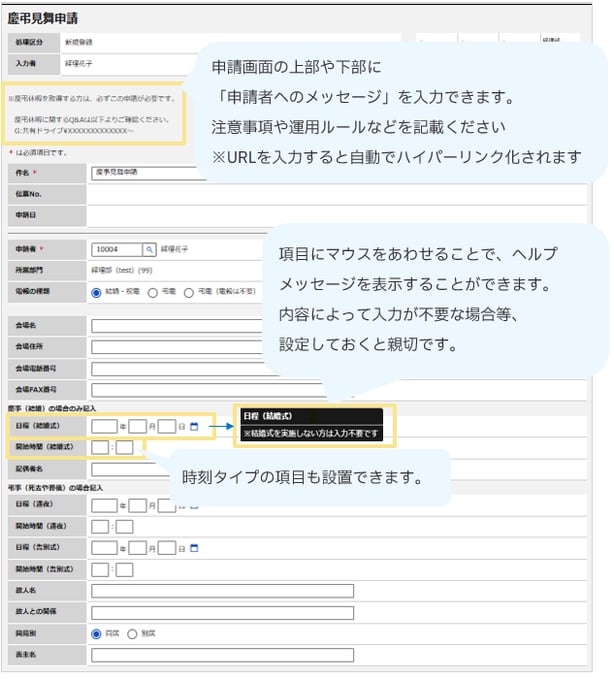The width and height of the screenshot is (614, 679).
Task: Click 経理花子 name beside the 申請者 code
Action: (x=175, y=250)
